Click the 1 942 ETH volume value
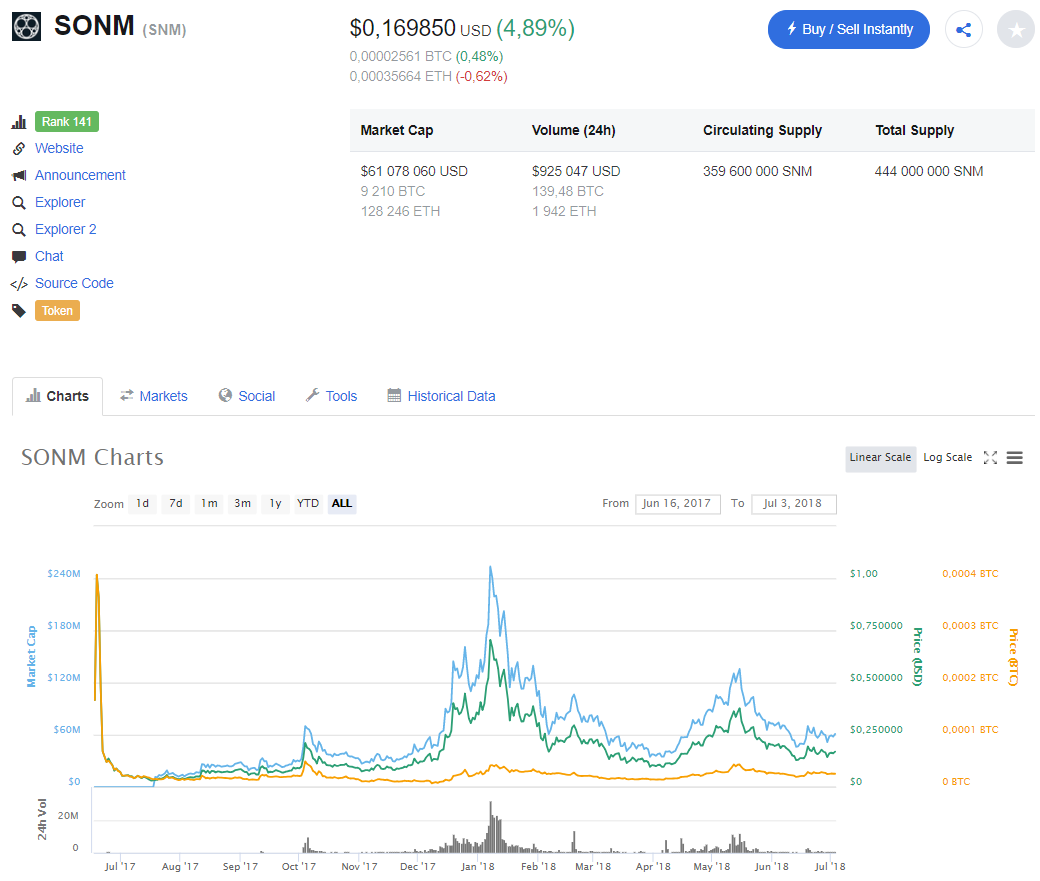The height and width of the screenshot is (881, 1040). pos(564,212)
